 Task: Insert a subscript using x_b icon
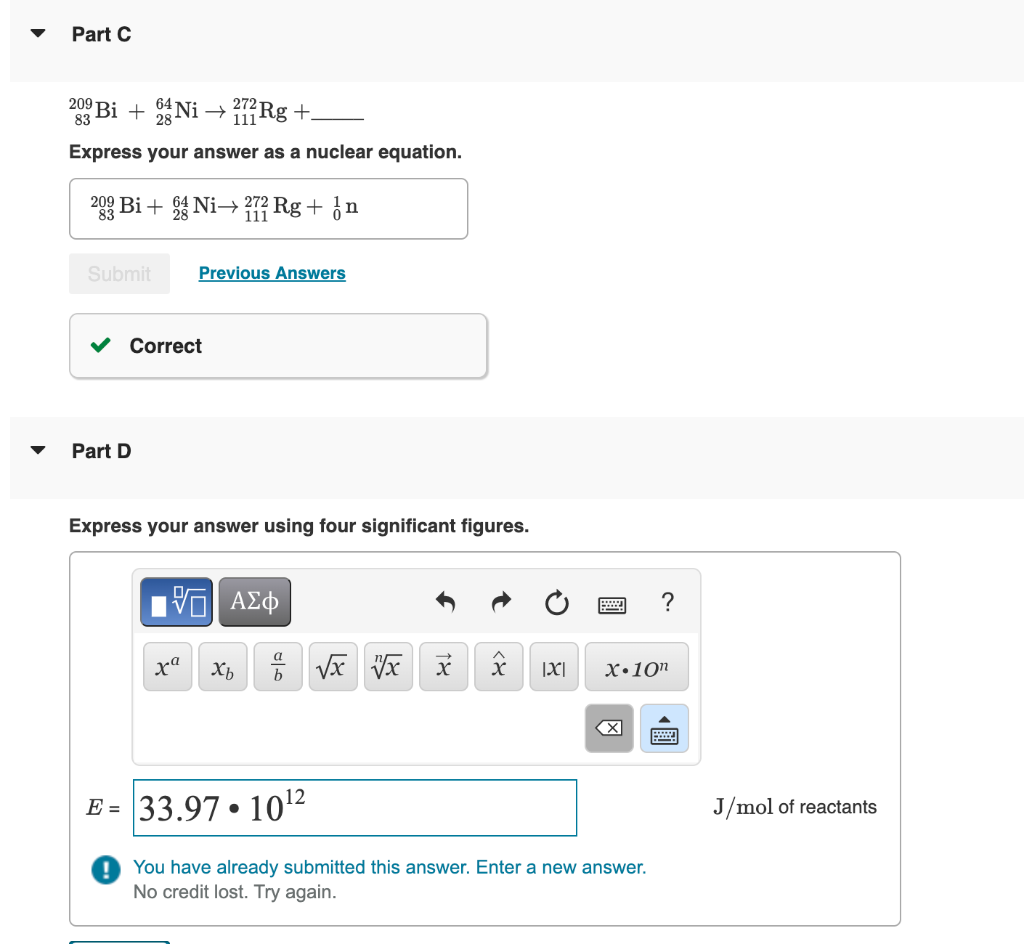pos(222,666)
